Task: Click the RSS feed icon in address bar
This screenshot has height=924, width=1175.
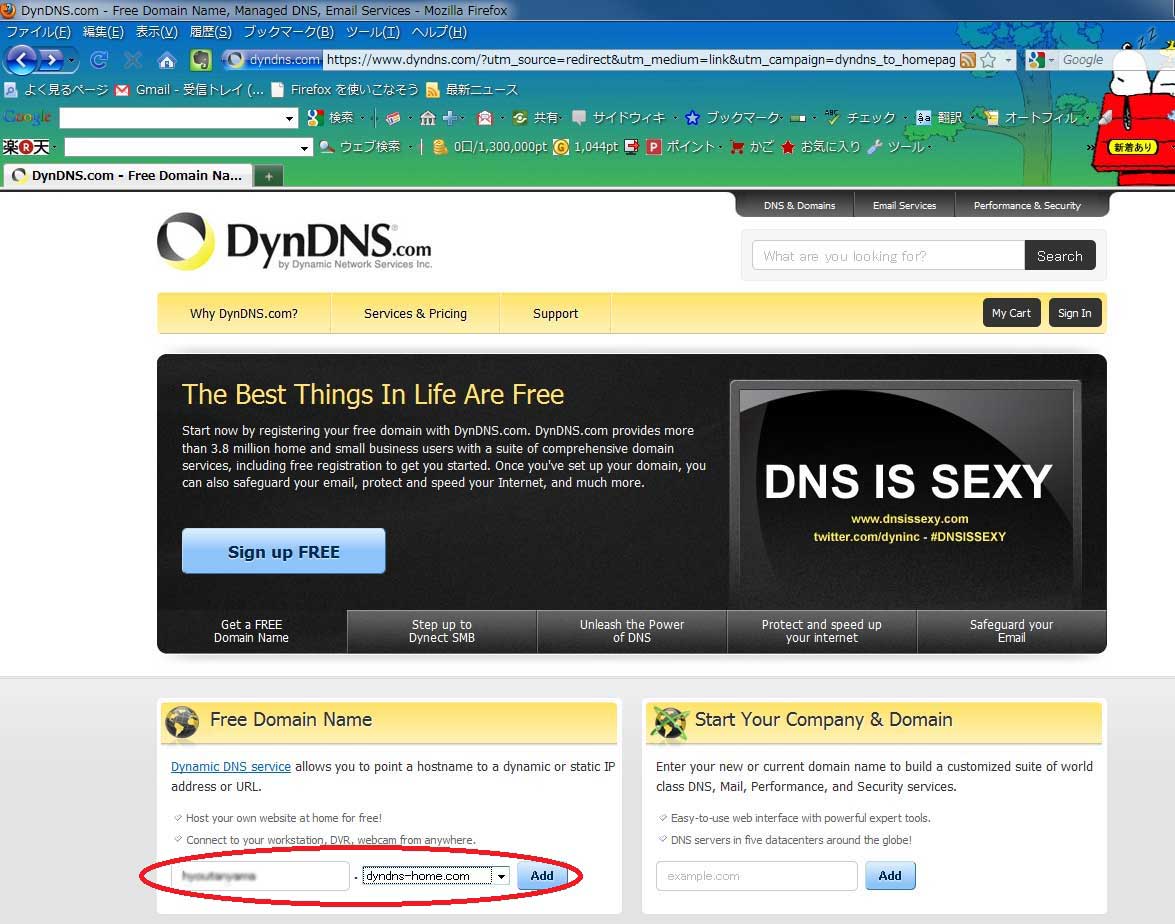Action: click(x=967, y=60)
